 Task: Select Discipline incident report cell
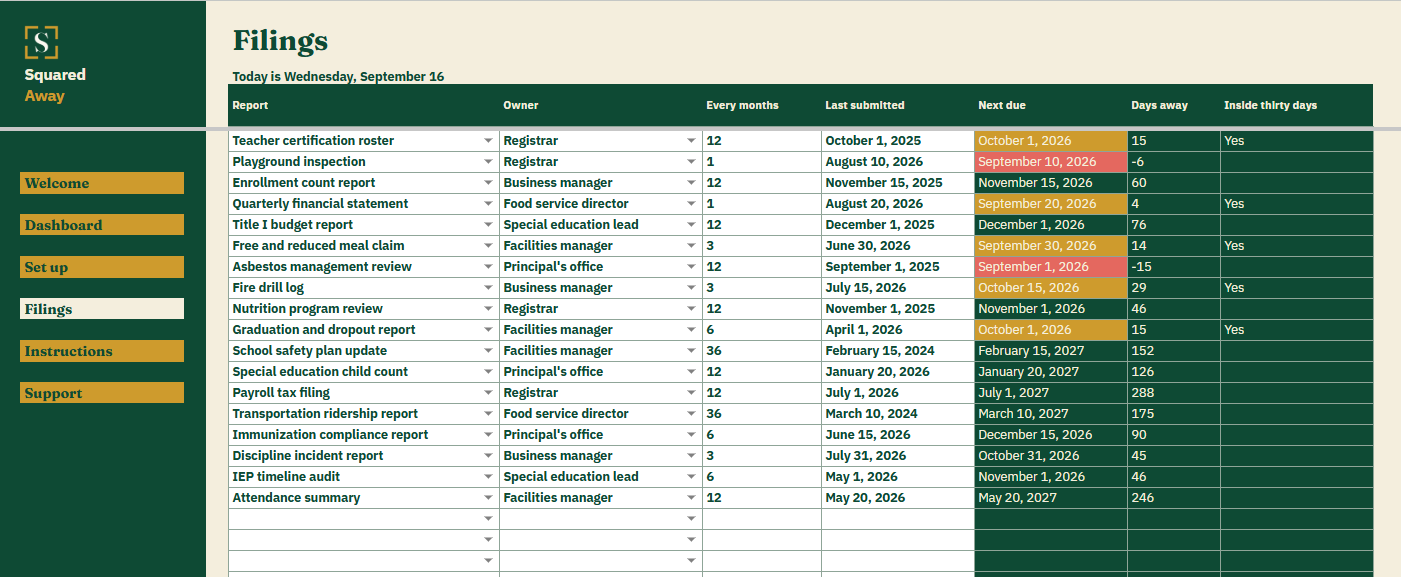(364, 456)
